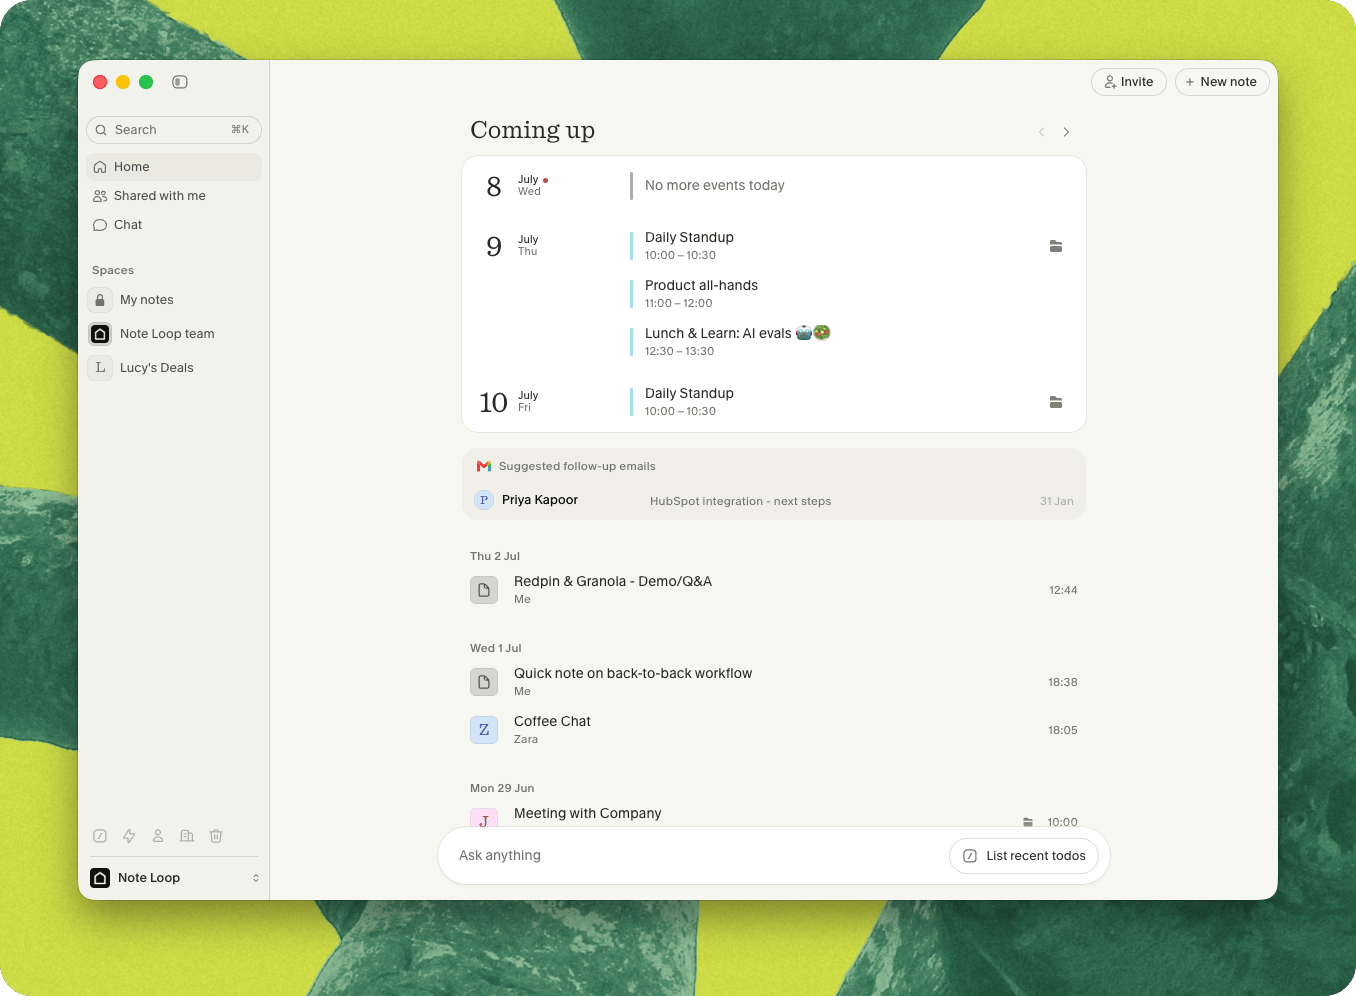The width and height of the screenshot is (1356, 996).
Task: Go to next days in Coming up
Action: pyautogui.click(x=1067, y=132)
